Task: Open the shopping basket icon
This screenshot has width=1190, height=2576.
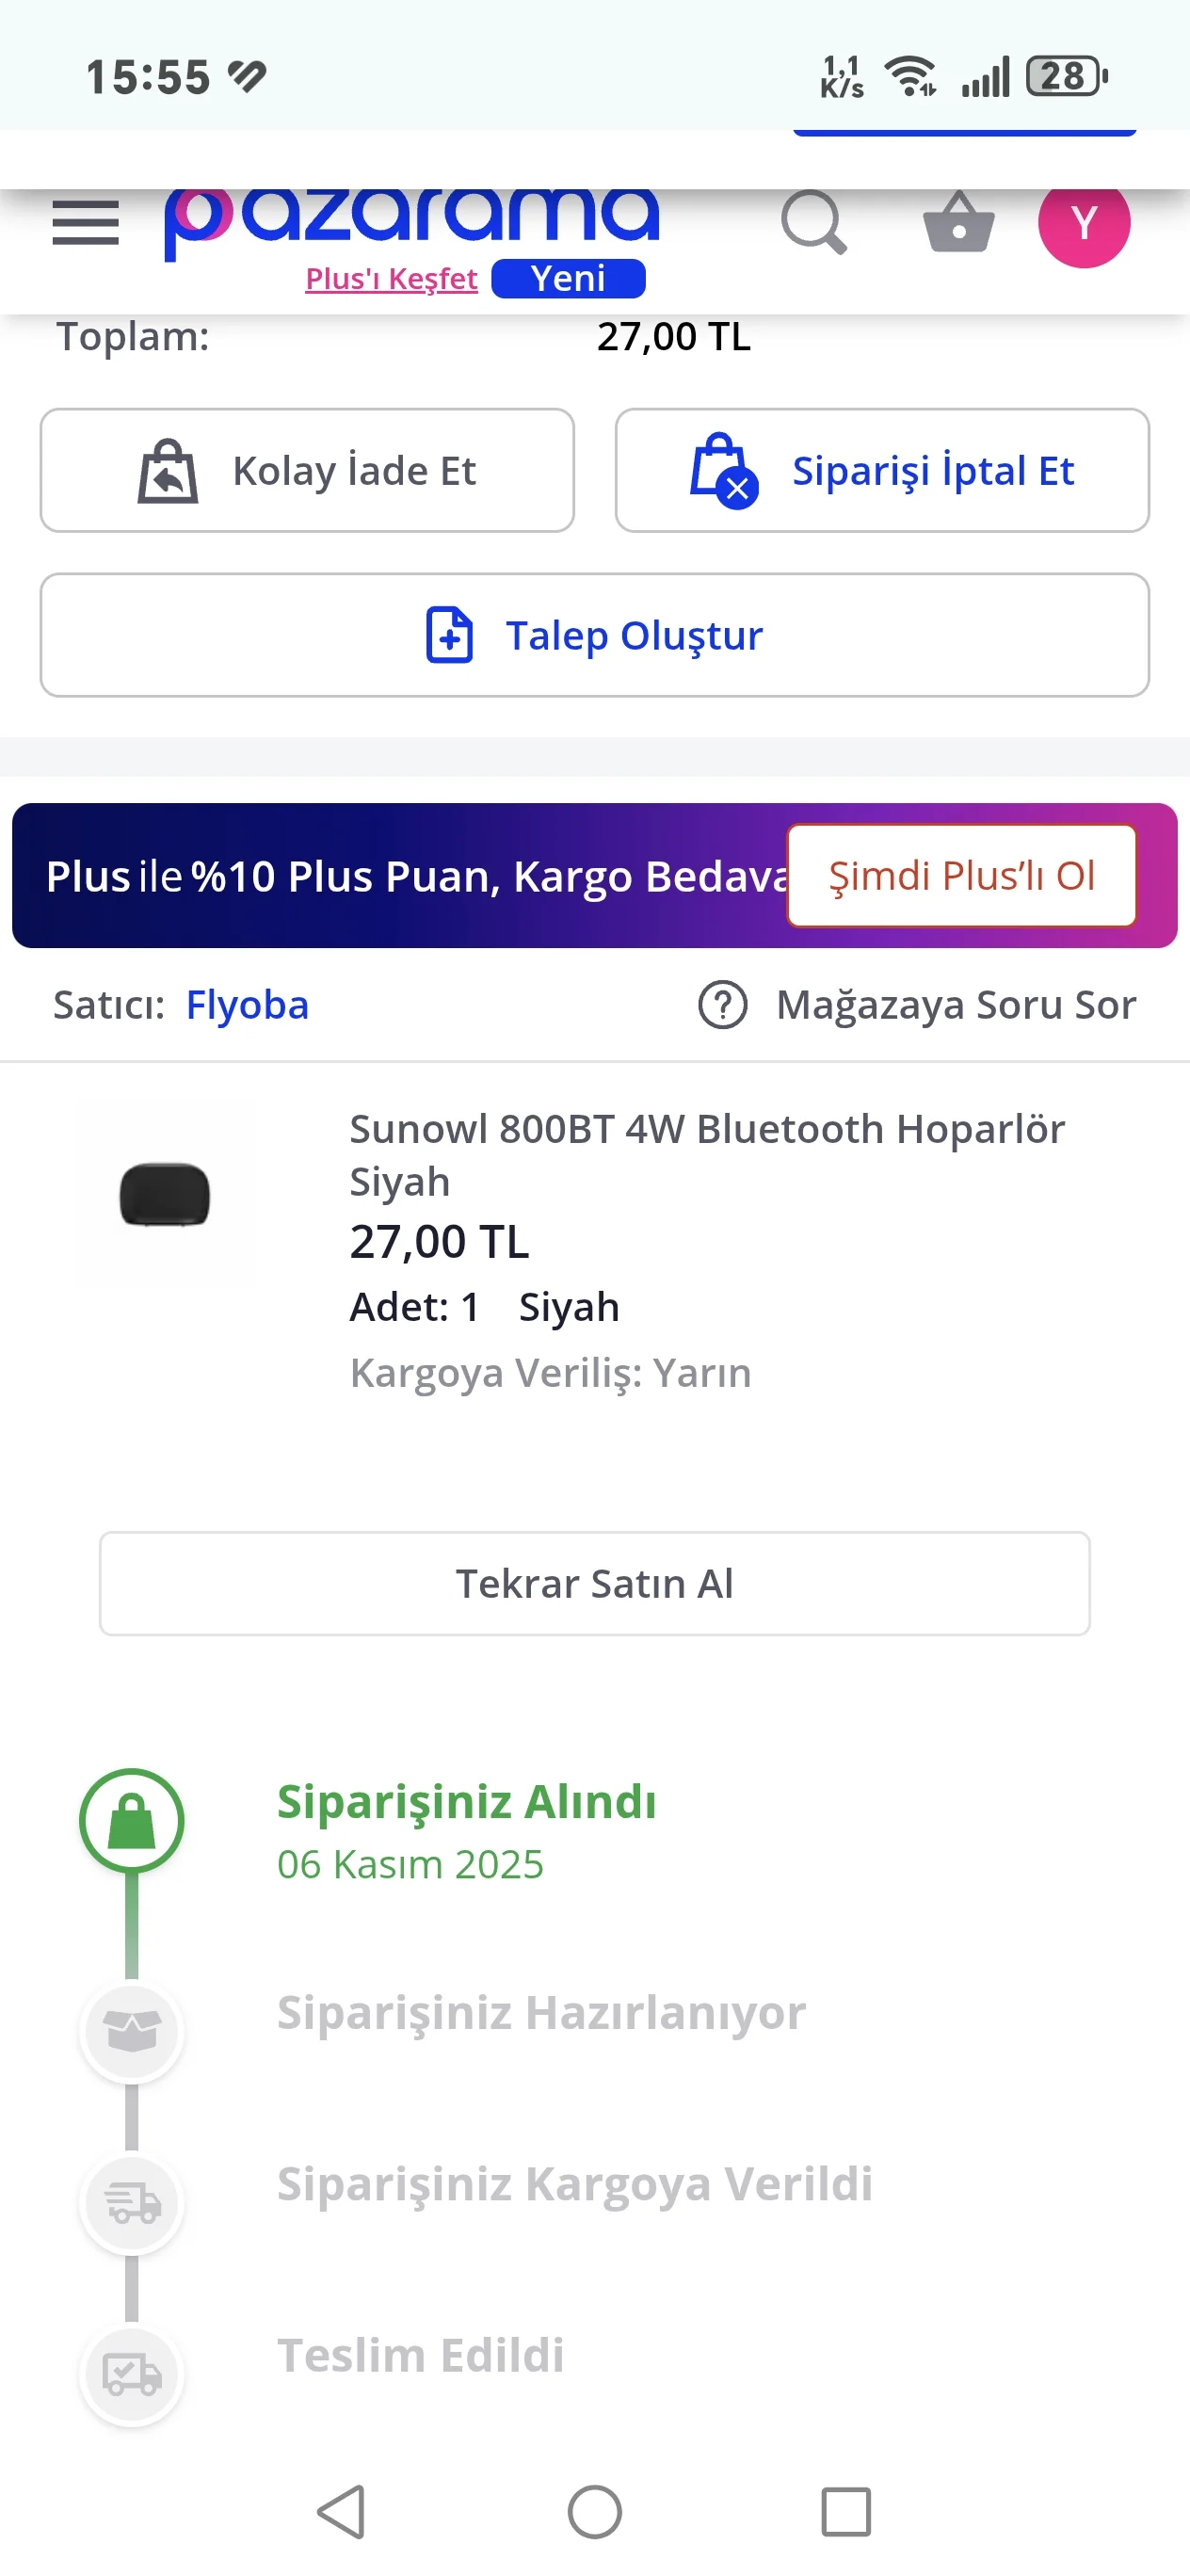Action: [x=958, y=222]
